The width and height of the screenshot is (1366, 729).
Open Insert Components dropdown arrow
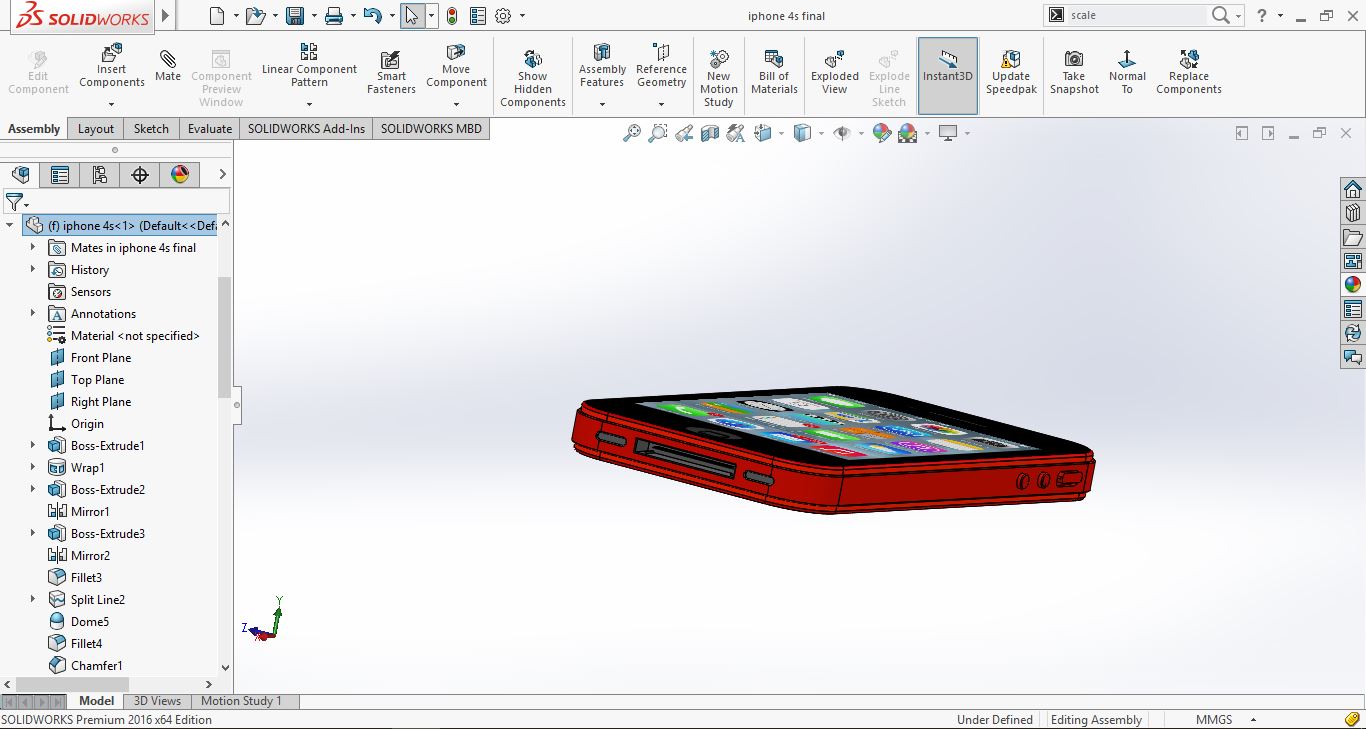tap(111, 104)
